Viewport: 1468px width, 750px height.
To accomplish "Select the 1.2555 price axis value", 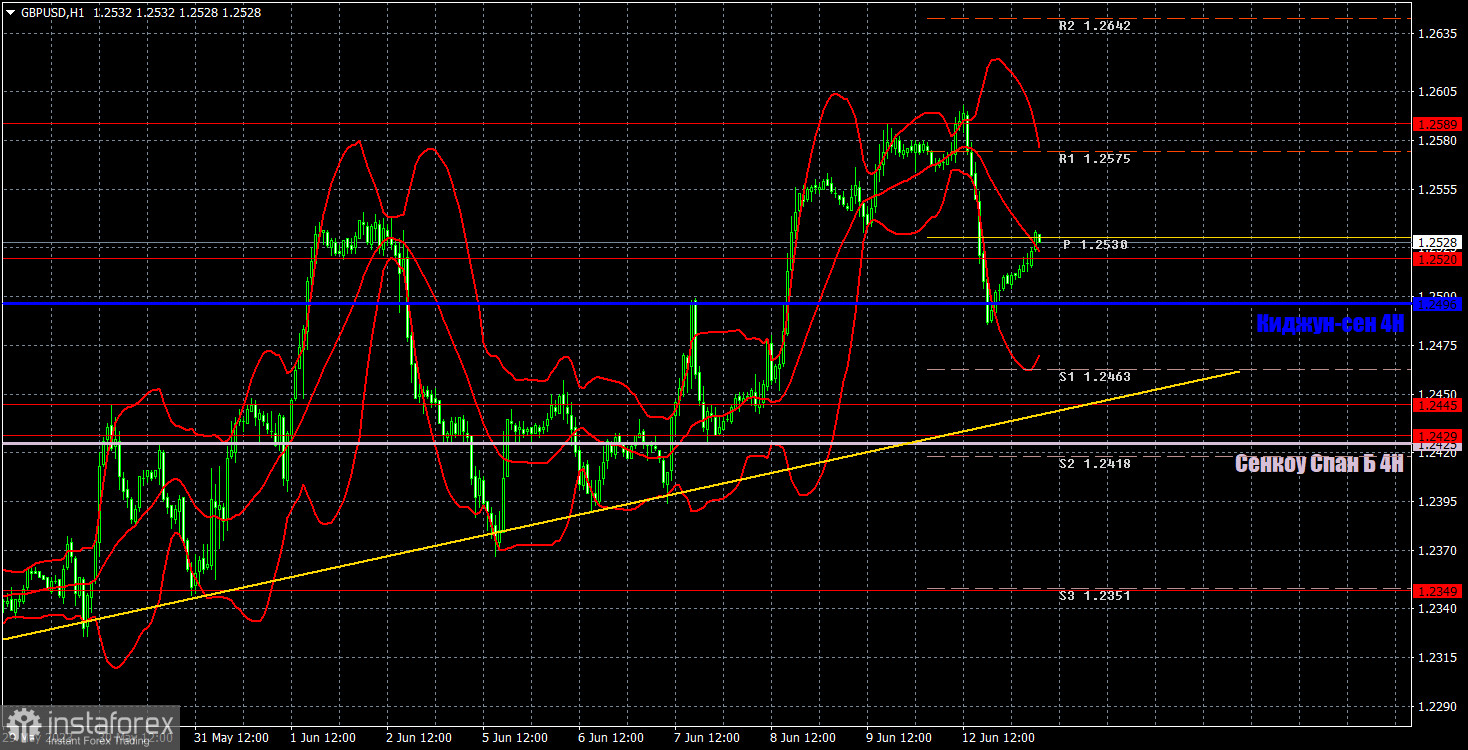I will [x=1437, y=189].
